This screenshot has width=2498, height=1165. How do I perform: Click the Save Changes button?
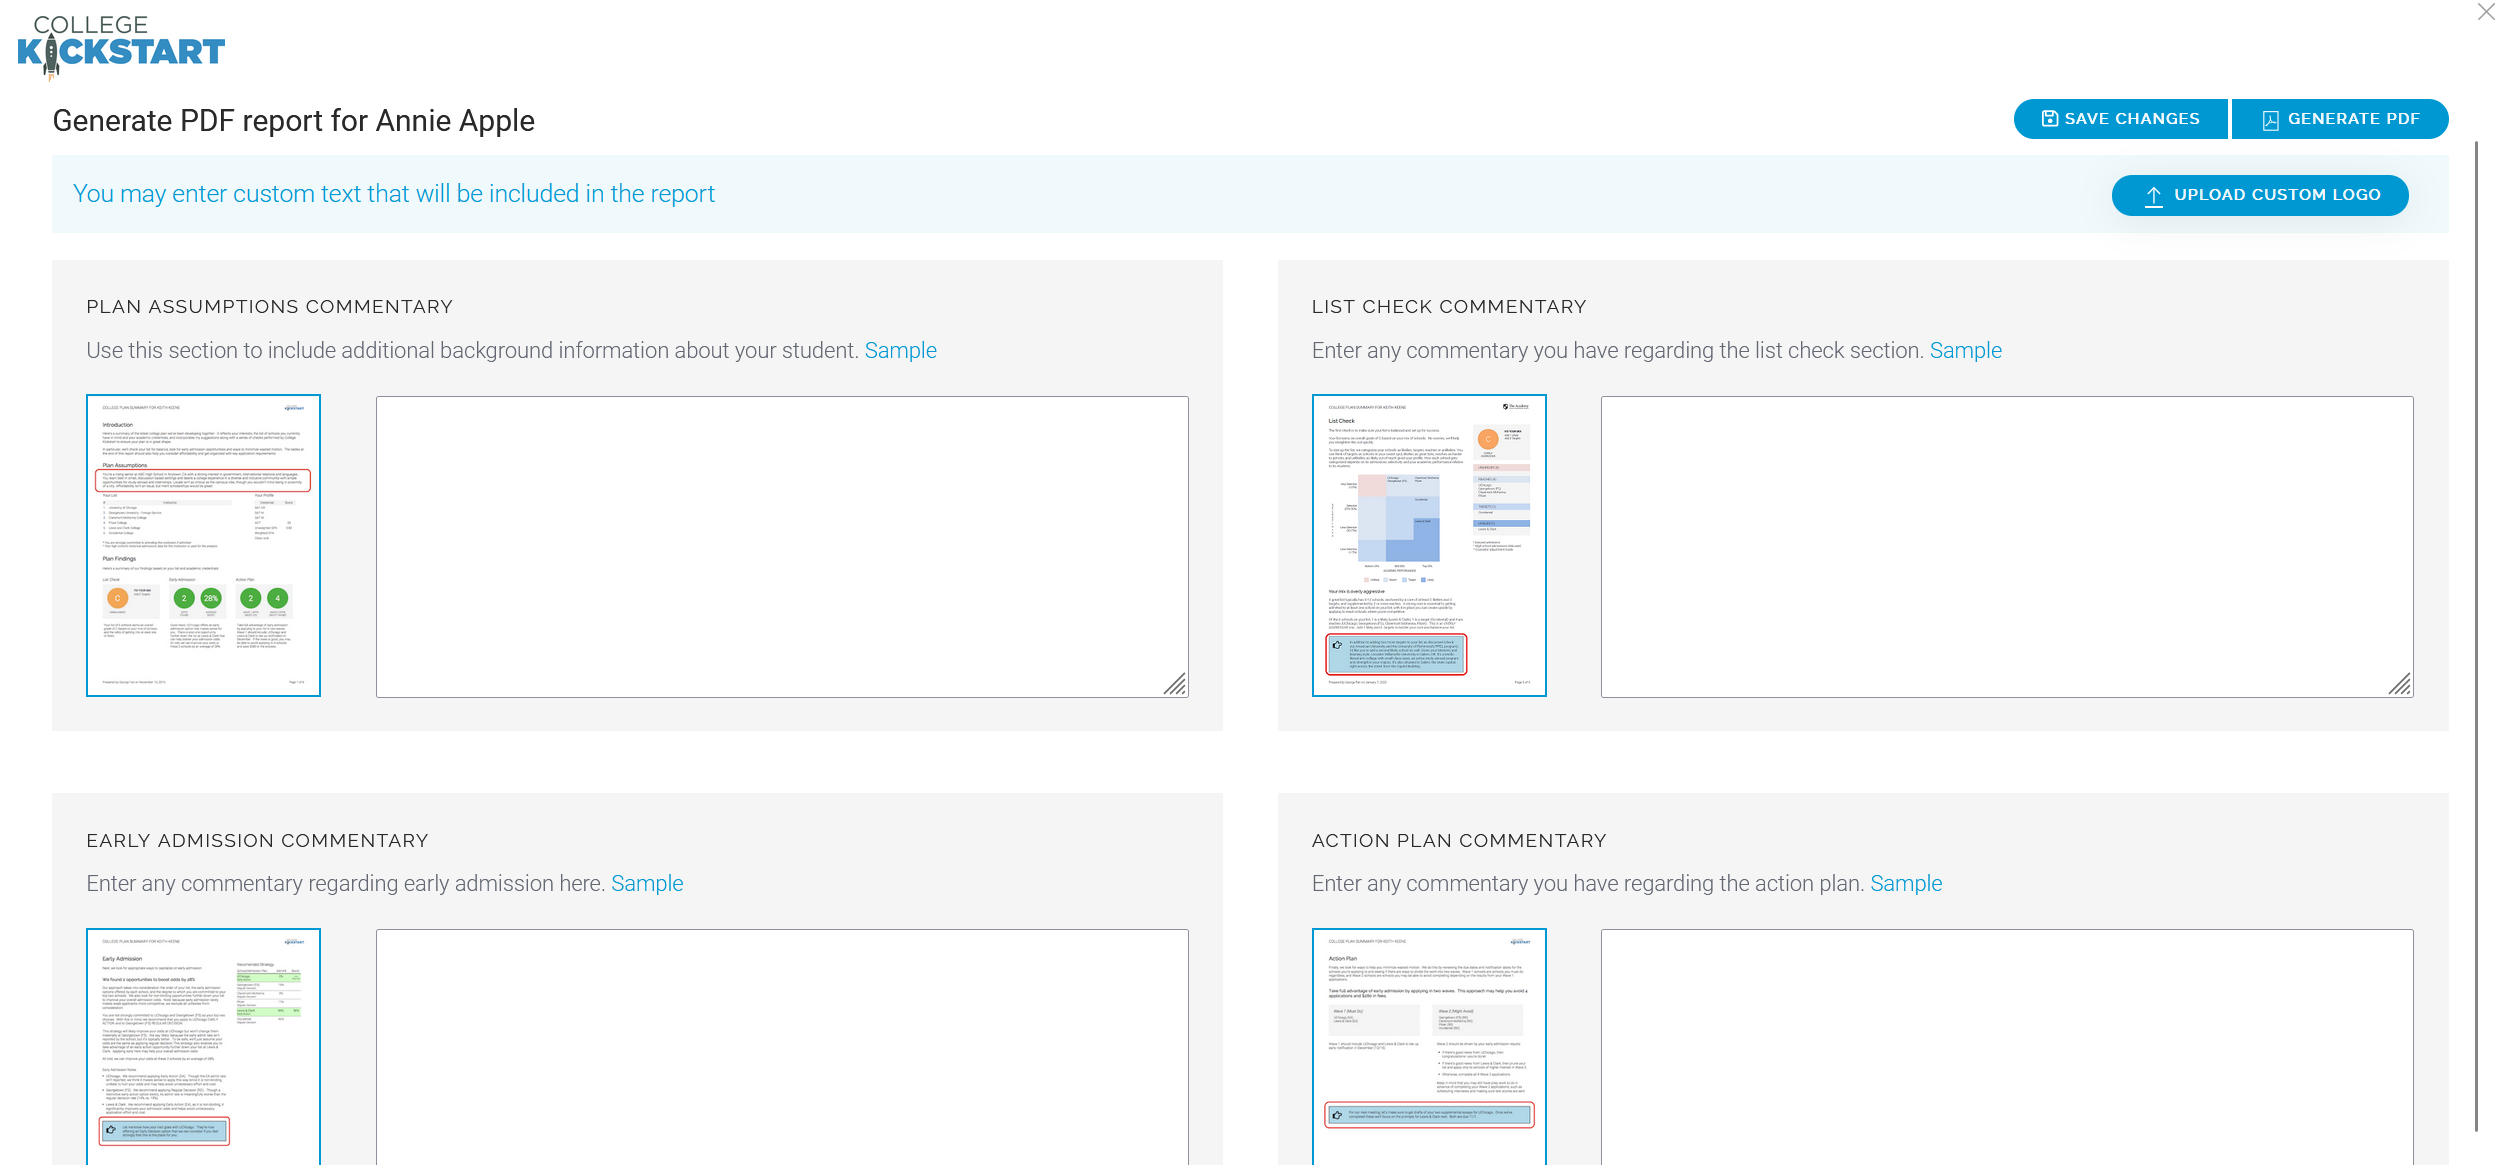point(2120,119)
